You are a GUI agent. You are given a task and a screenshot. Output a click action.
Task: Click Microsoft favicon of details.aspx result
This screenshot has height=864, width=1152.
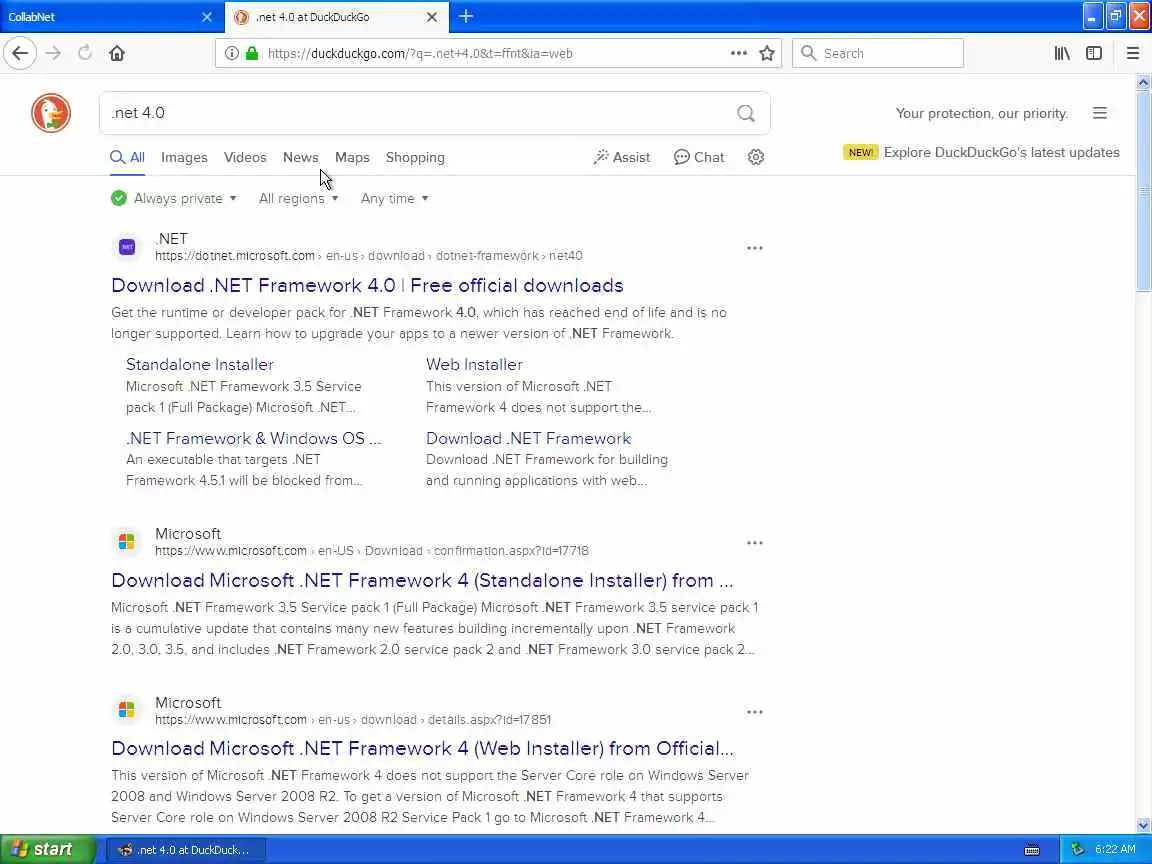(127, 710)
